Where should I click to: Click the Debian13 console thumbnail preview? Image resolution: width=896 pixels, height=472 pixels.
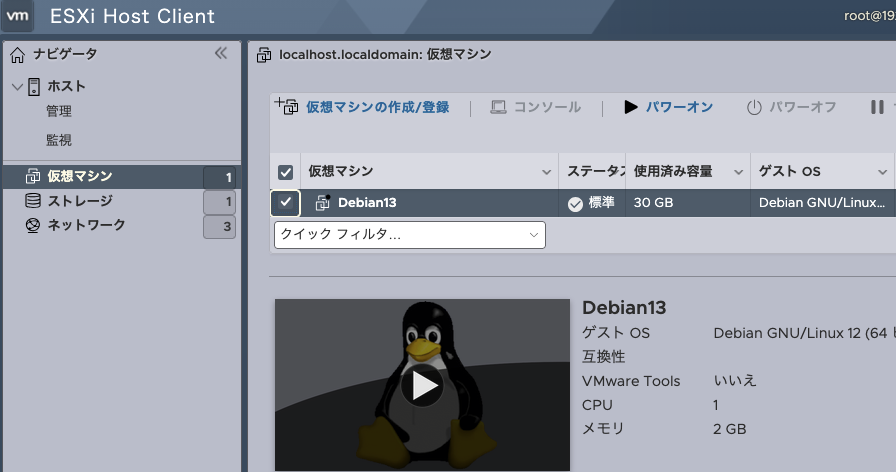point(422,385)
